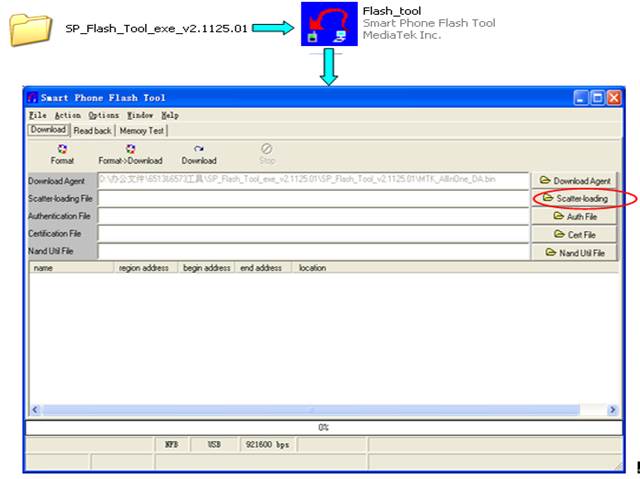Click the name column header
Image resolution: width=640 pixels, height=479 pixels.
[72, 268]
